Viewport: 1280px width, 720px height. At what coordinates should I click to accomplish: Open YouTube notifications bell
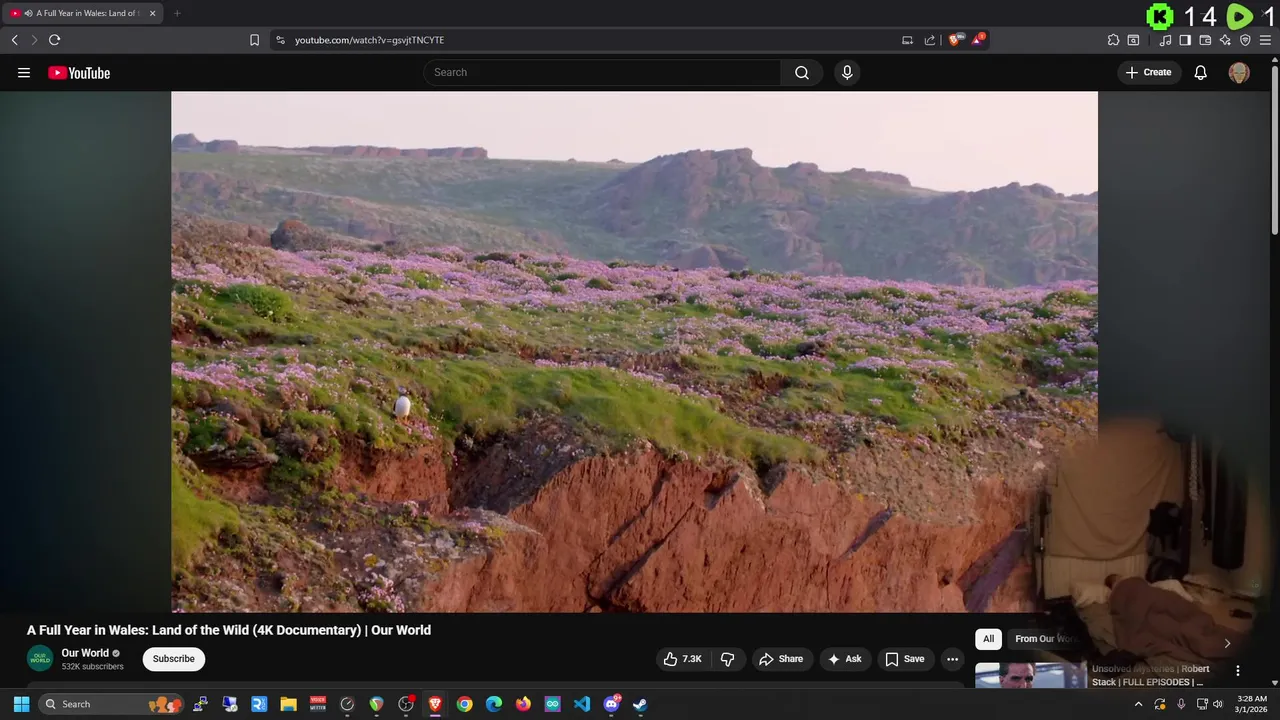point(1201,72)
